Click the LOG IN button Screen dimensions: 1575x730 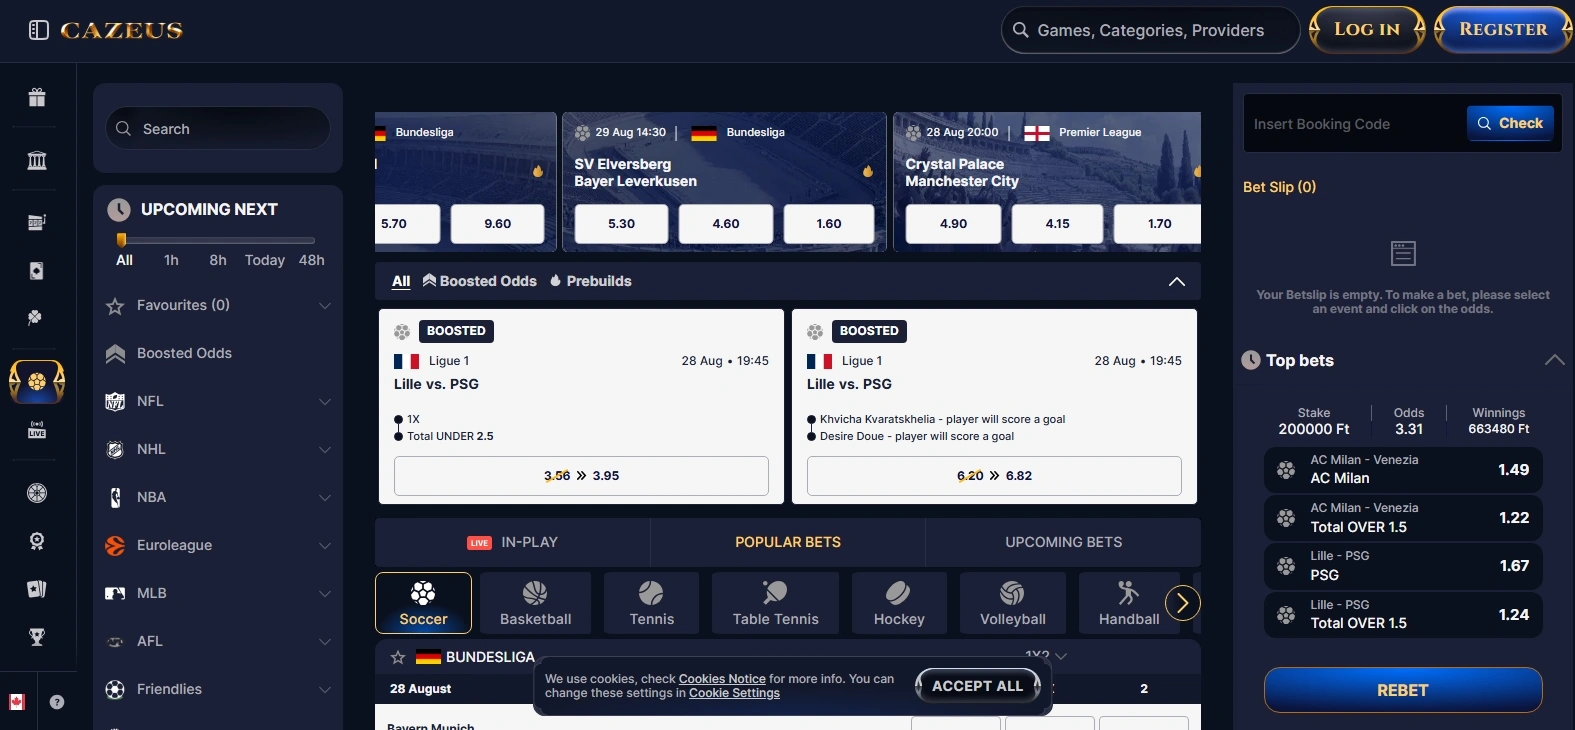(x=1367, y=29)
